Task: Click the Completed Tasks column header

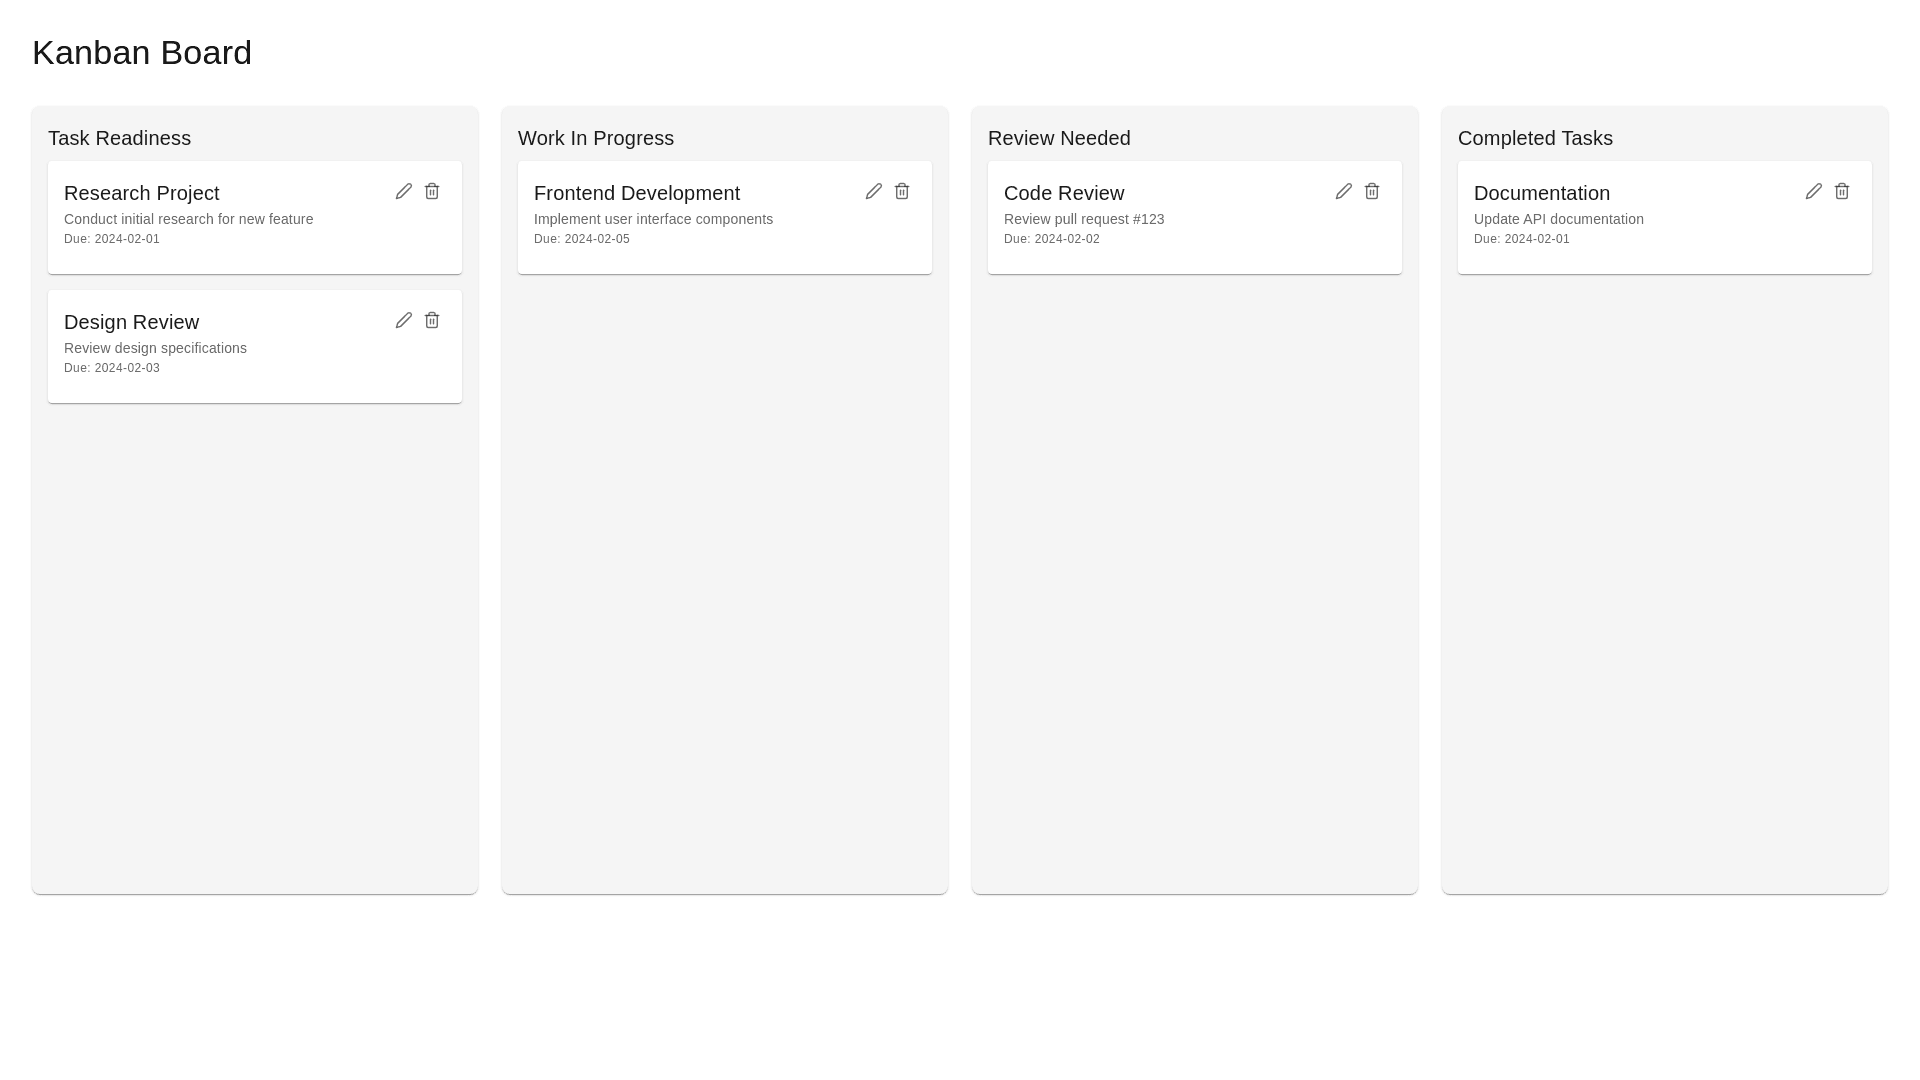Action: pos(1535,138)
